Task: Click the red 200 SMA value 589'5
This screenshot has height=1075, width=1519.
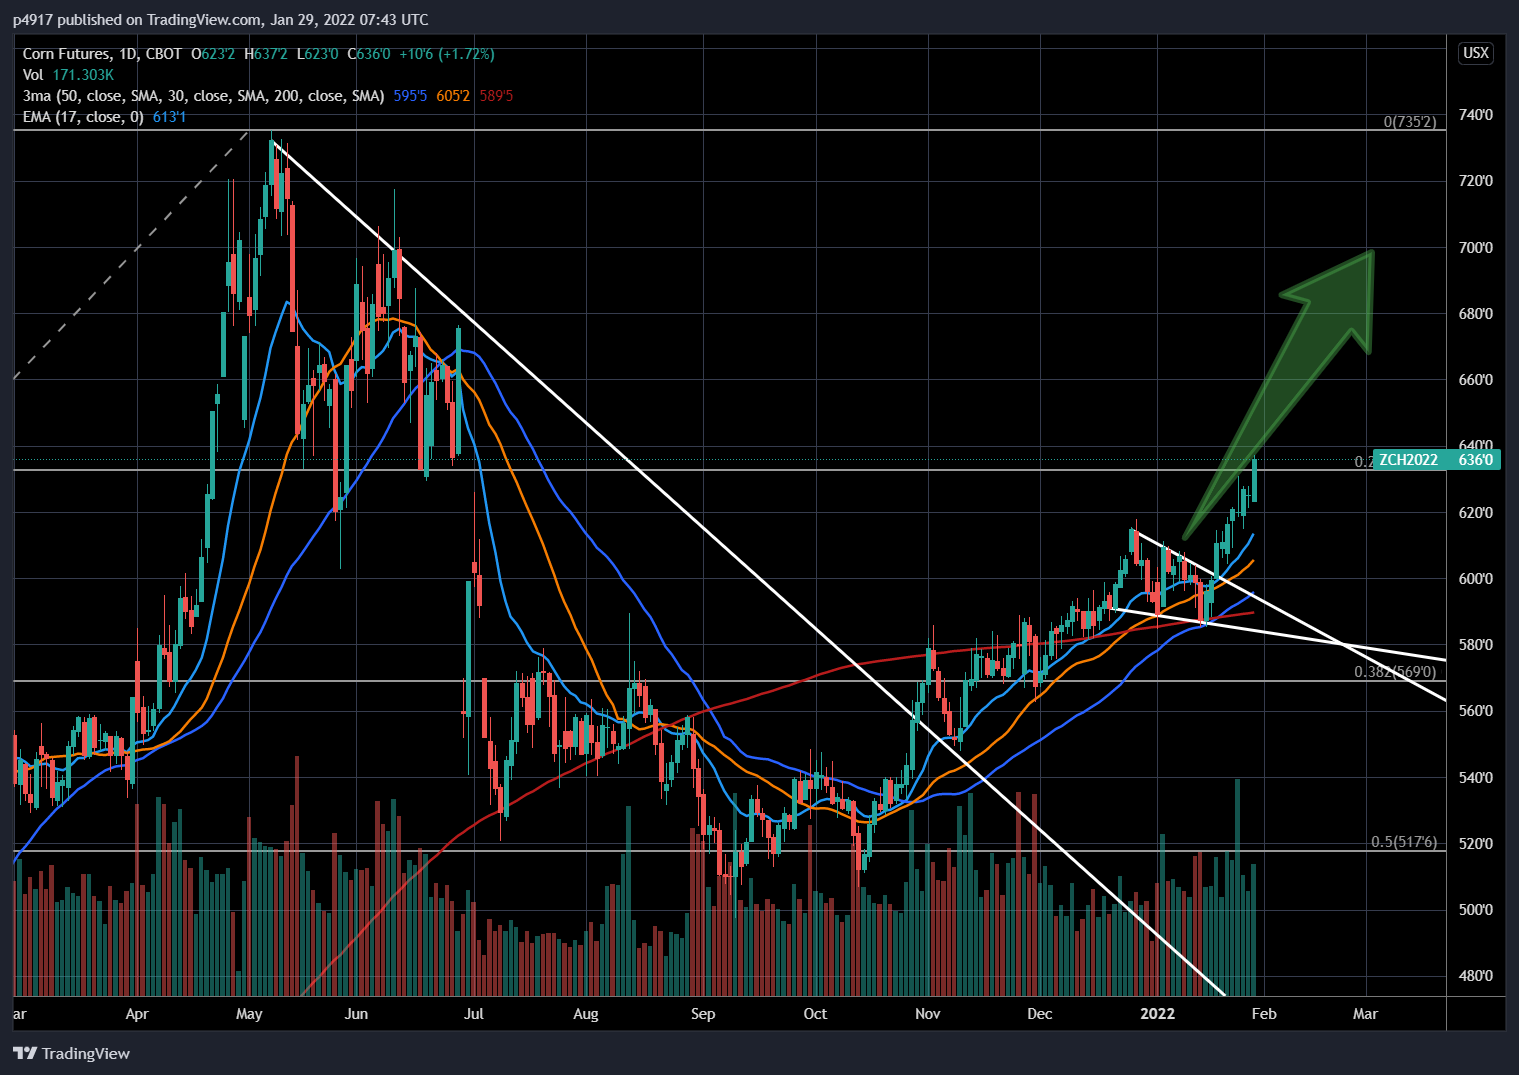Action: pos(496,96)
